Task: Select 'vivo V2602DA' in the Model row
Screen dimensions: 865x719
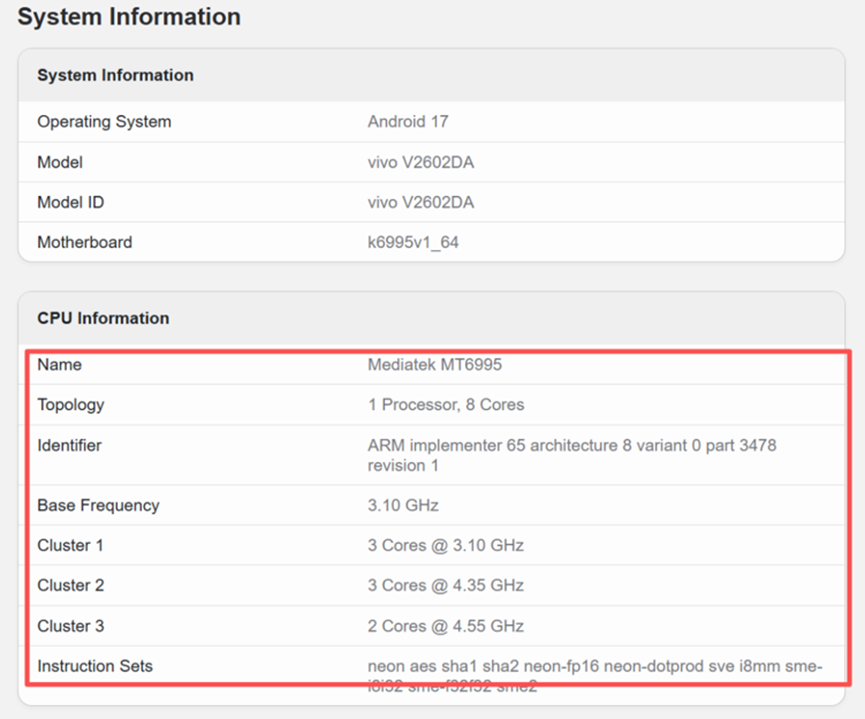Action: (420, 162)
